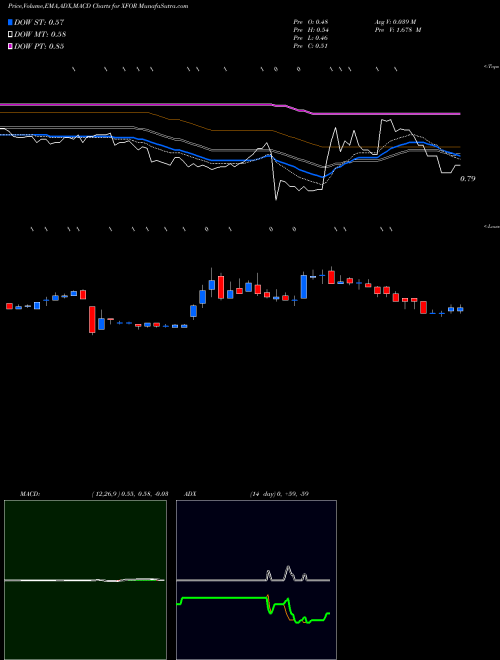Open the dark blue ADX indicator chart

click(x=256, y=580)
